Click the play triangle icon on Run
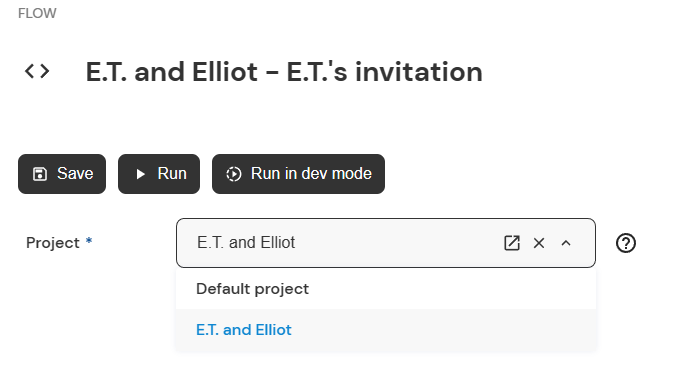673x387 pixels. 140,174
